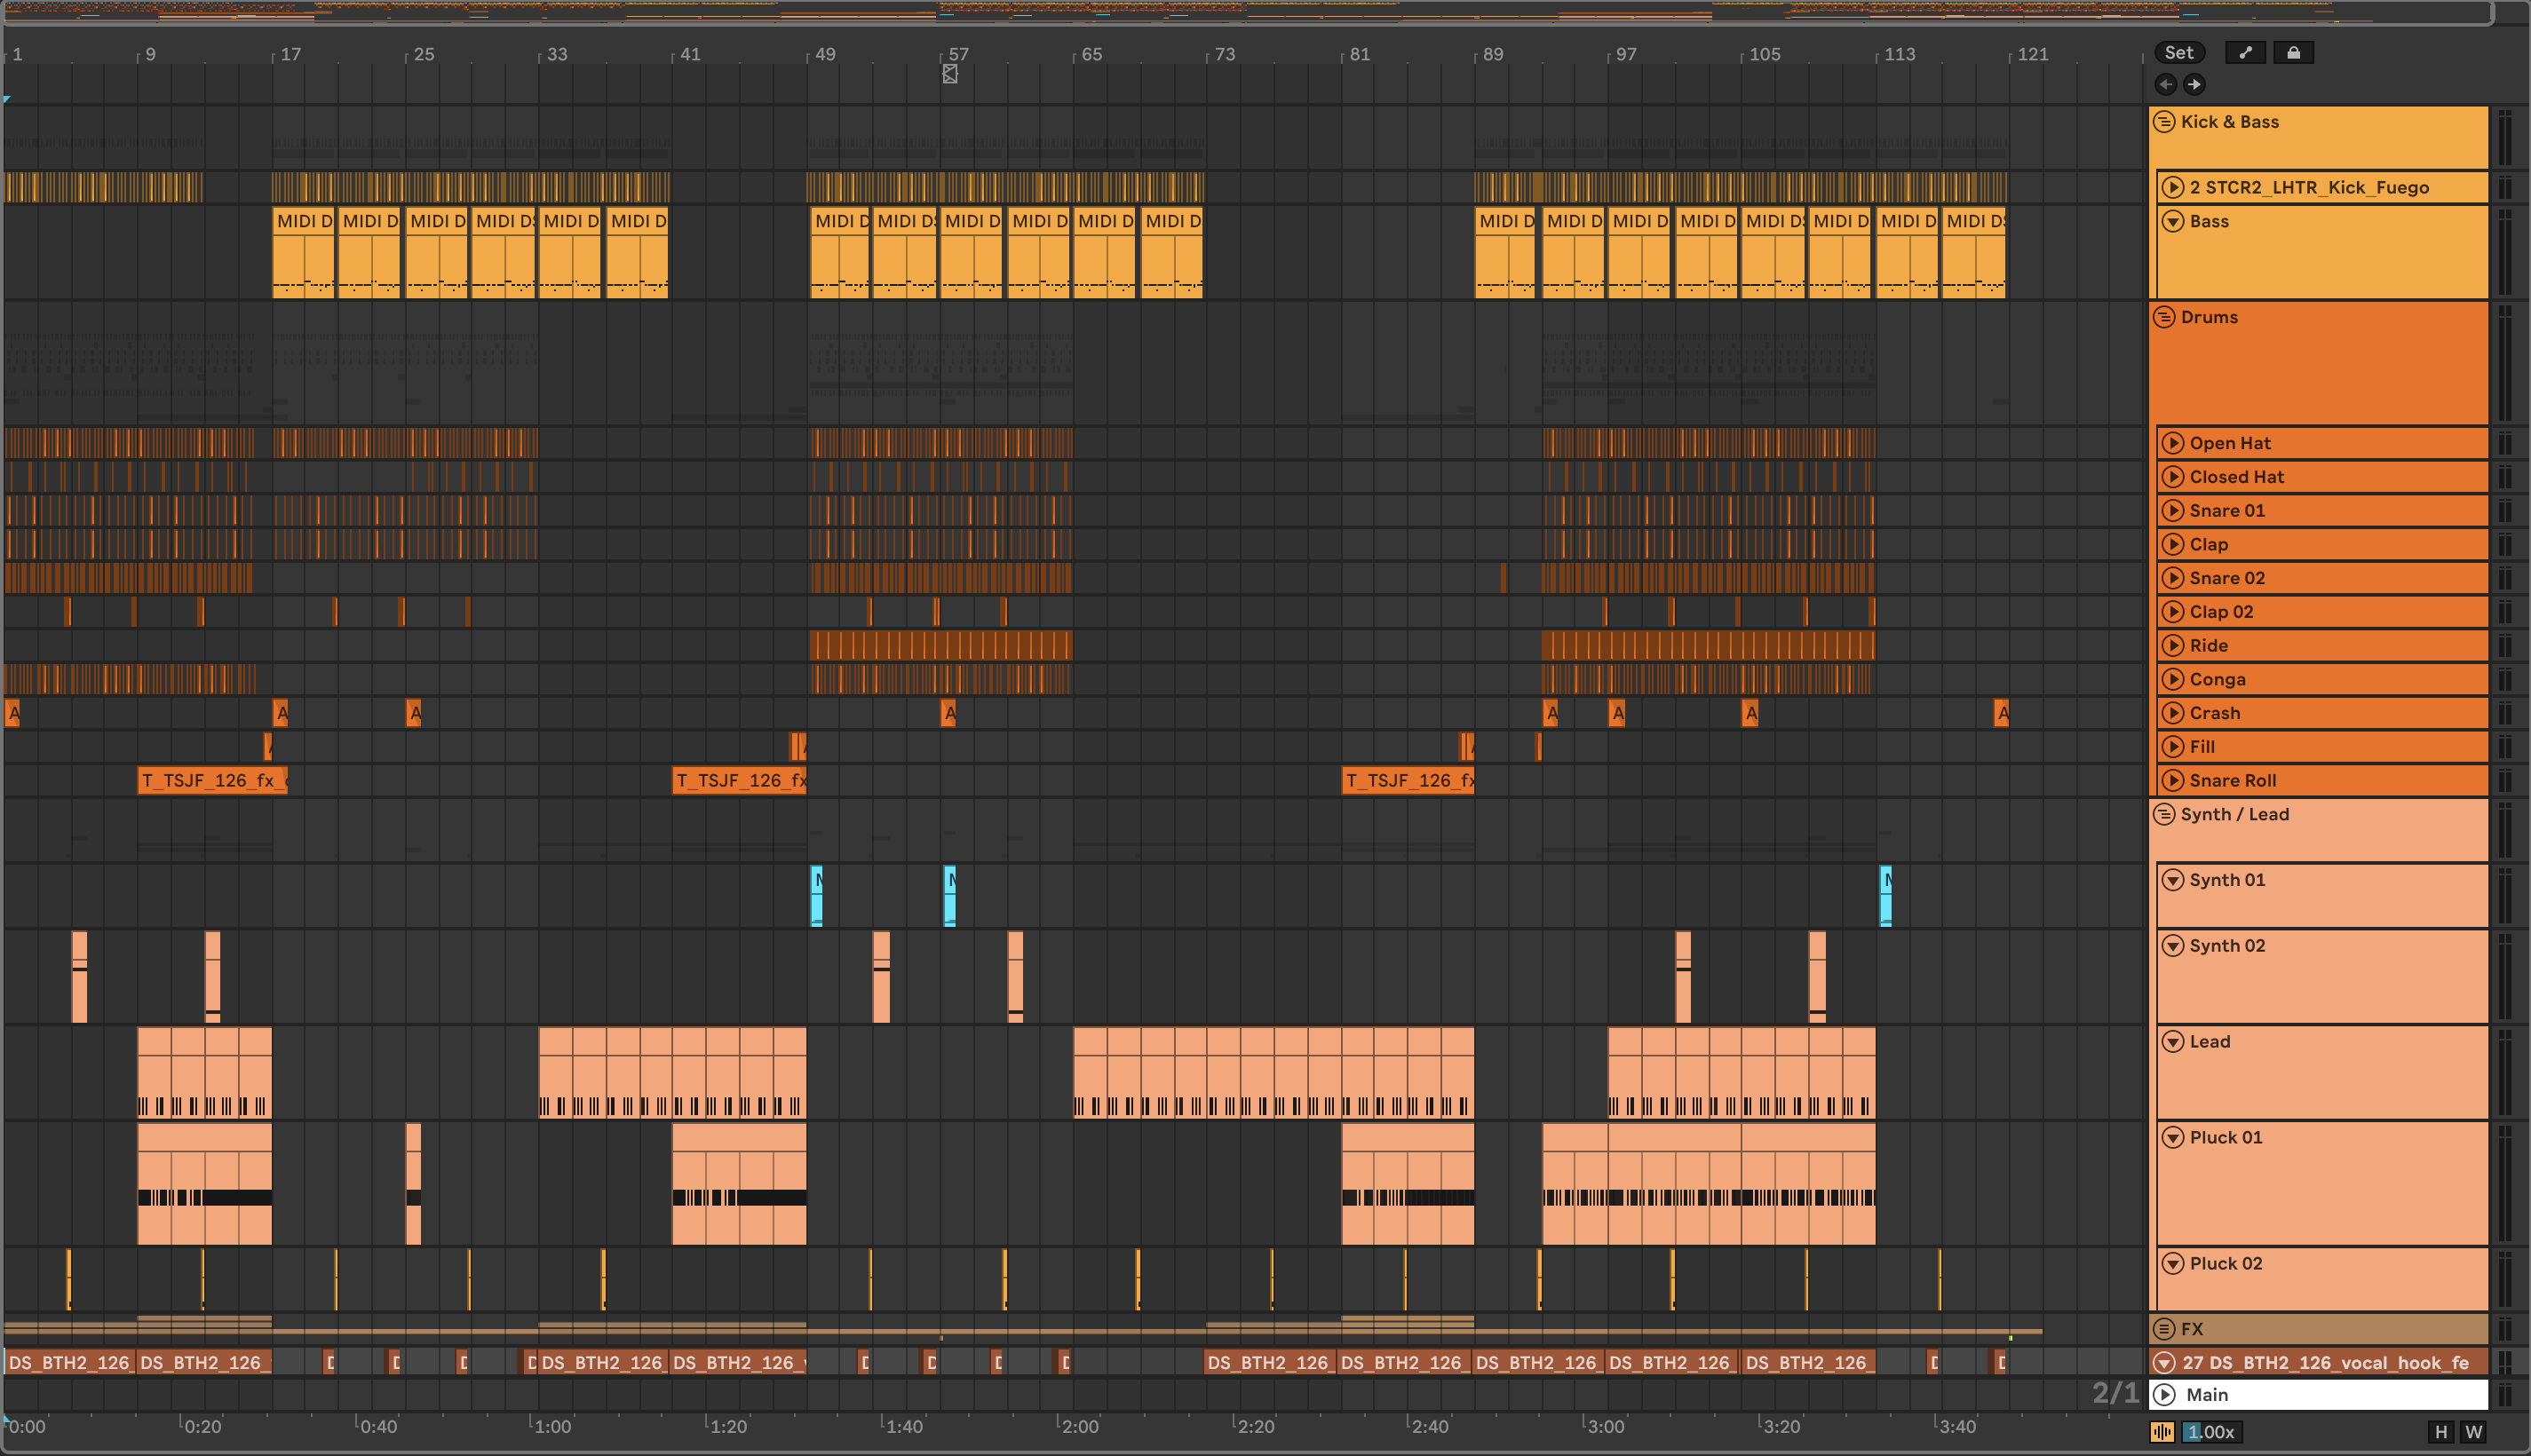Screen dimensions: 2531x1456
Task: Select the Synth 01 cyan clip at bar 49
Action: 816,896
